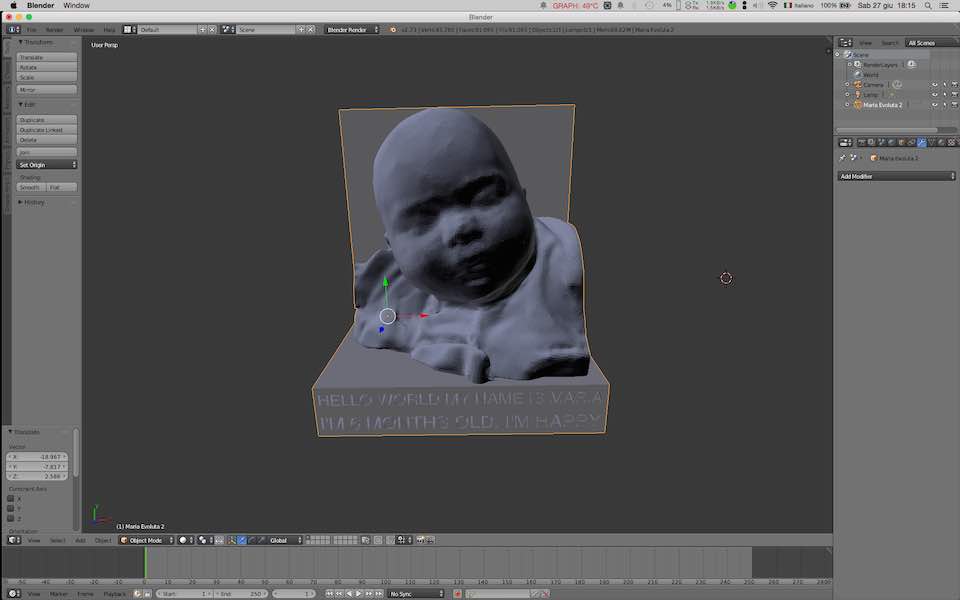Image resolution: width=960 pixels, height=600 pixels.
Task: Play the animation in reverse
Action: (349, 594)
